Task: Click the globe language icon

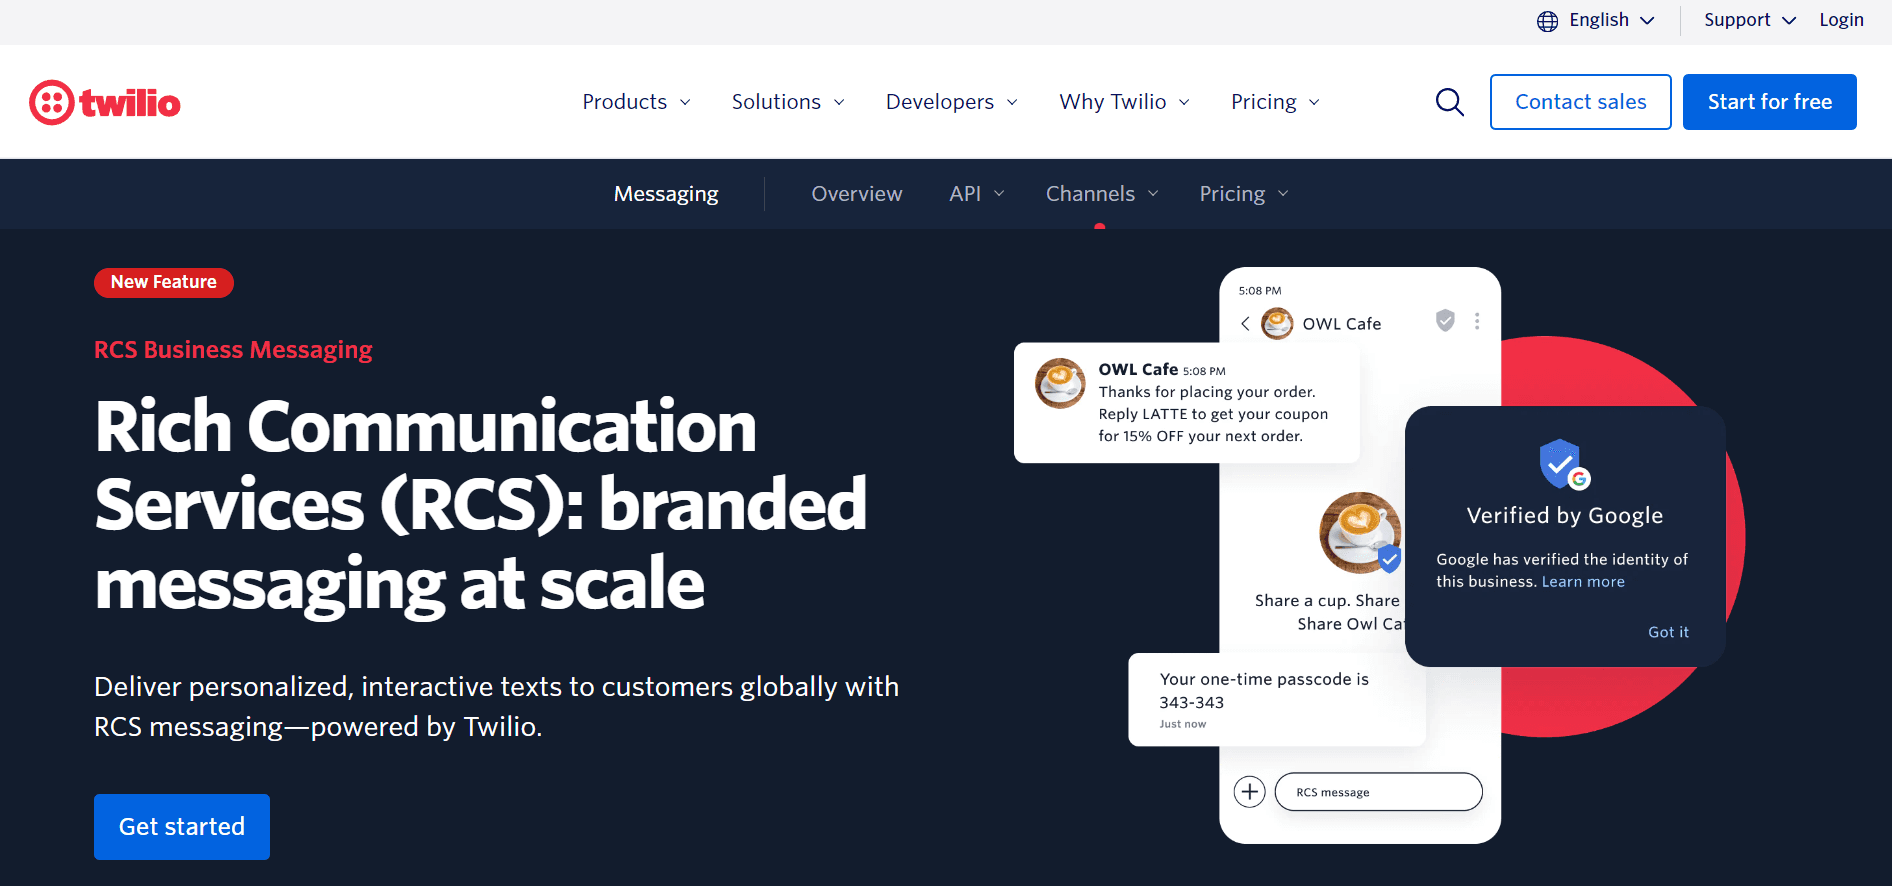Action: [1547, 21]
